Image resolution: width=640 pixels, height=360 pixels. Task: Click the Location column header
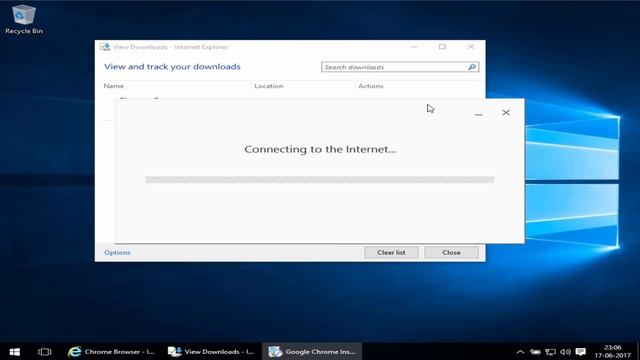[x=269, y=86]
